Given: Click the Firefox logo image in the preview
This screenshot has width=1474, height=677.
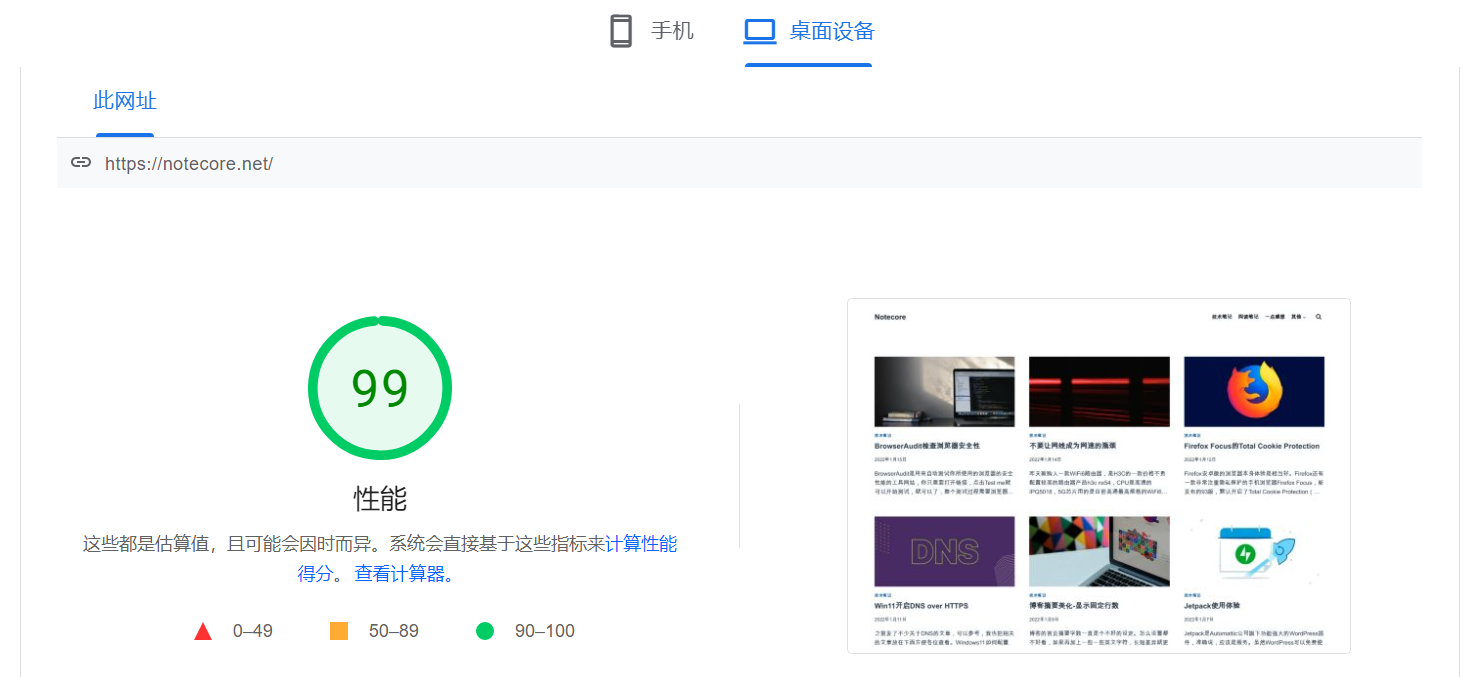Looking at the screenshot, I should coord(1254,392).
